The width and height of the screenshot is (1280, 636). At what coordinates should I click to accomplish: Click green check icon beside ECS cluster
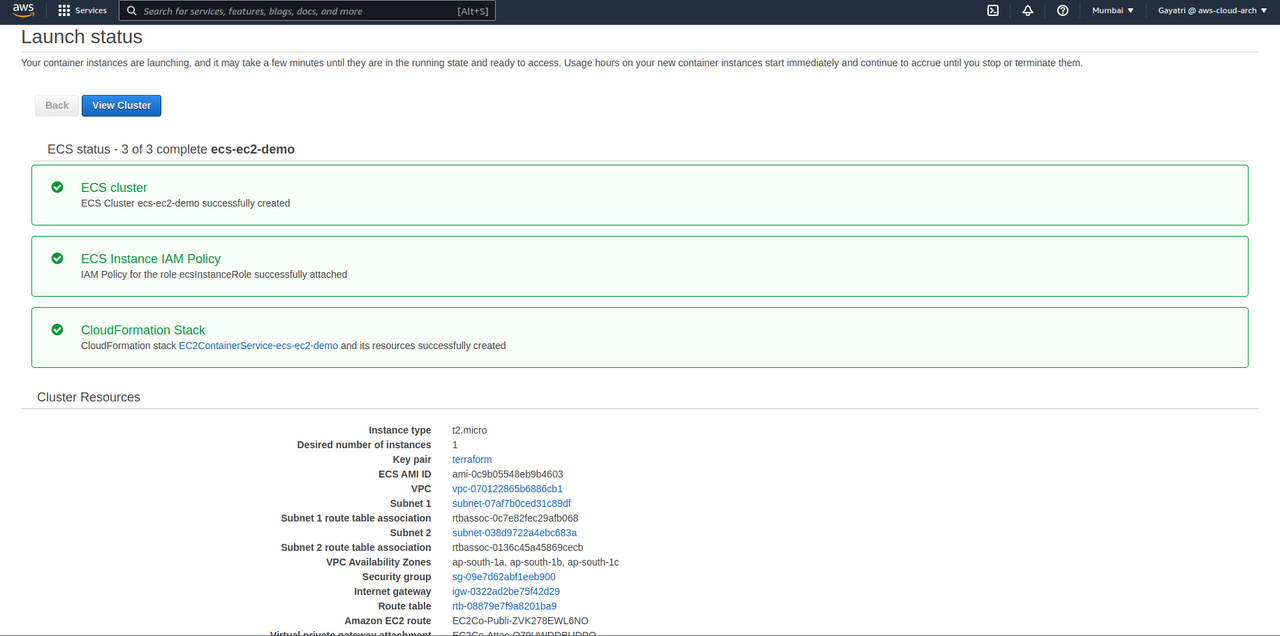point(58,187)
